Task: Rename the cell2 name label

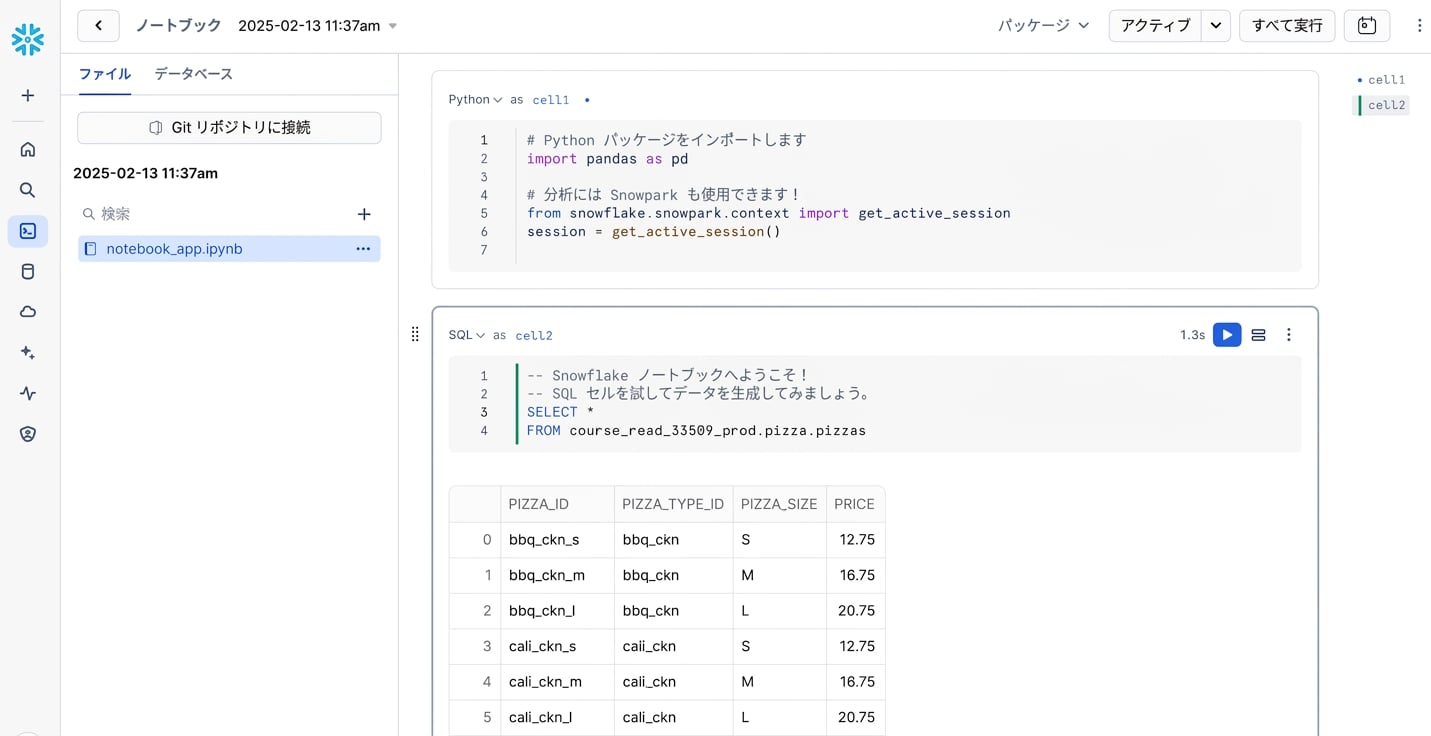Action: 534,336
